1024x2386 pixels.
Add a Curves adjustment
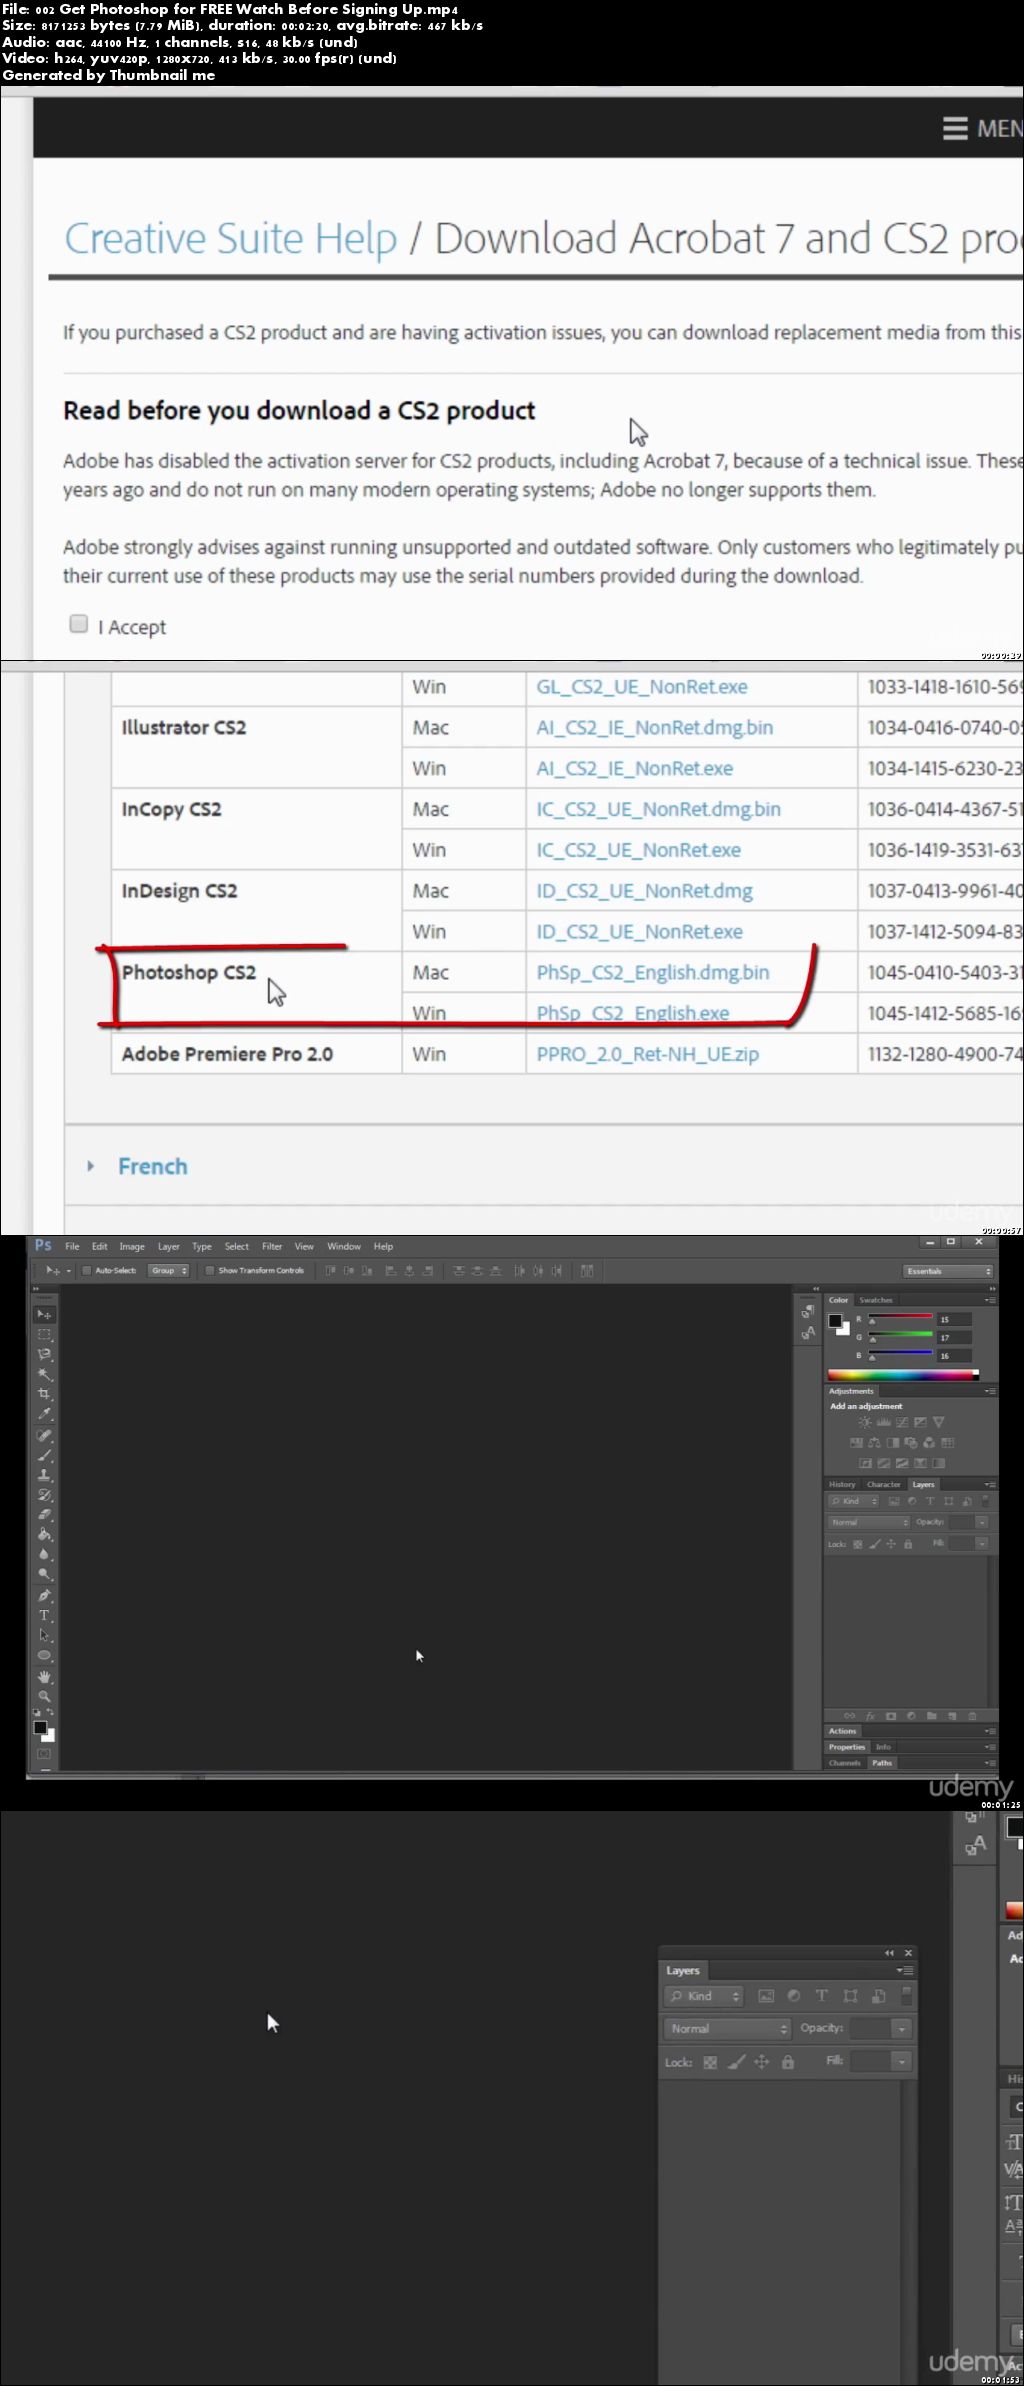pos(902,1422)
